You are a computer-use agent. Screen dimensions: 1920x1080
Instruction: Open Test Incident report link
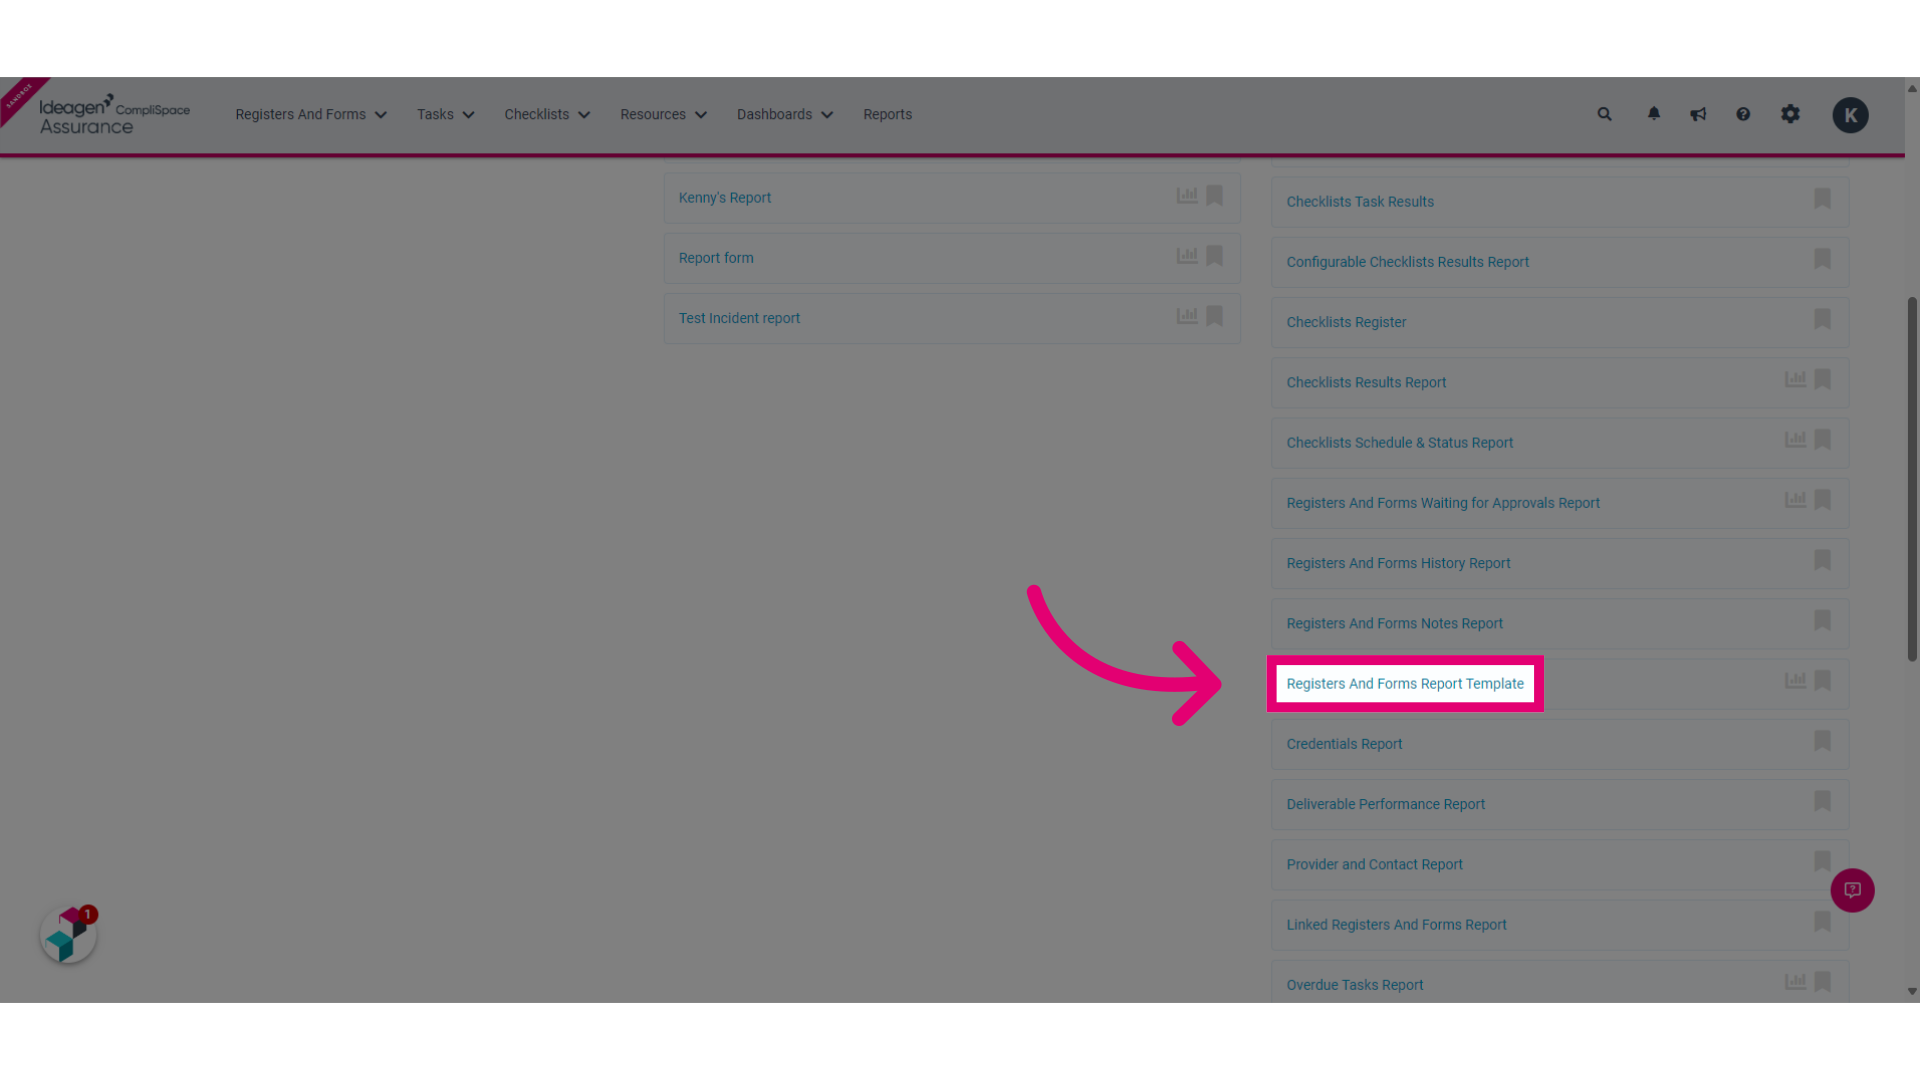[x=739, y=318]
